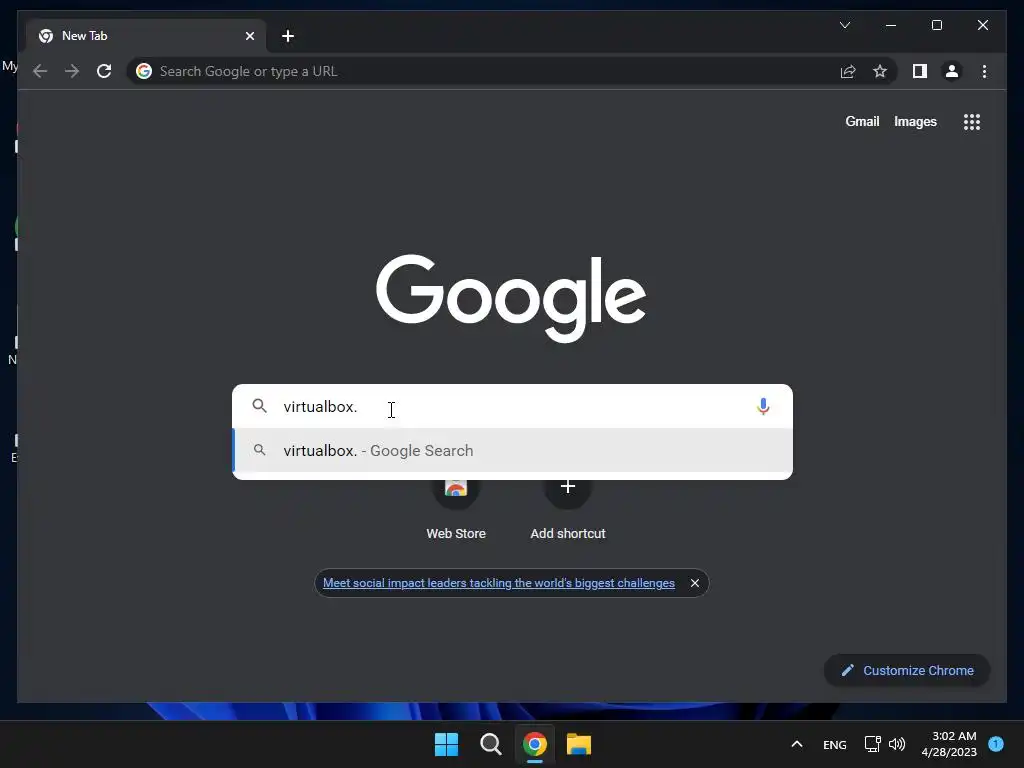Click the browser back arrow
1024x768 pixels.
40,71
